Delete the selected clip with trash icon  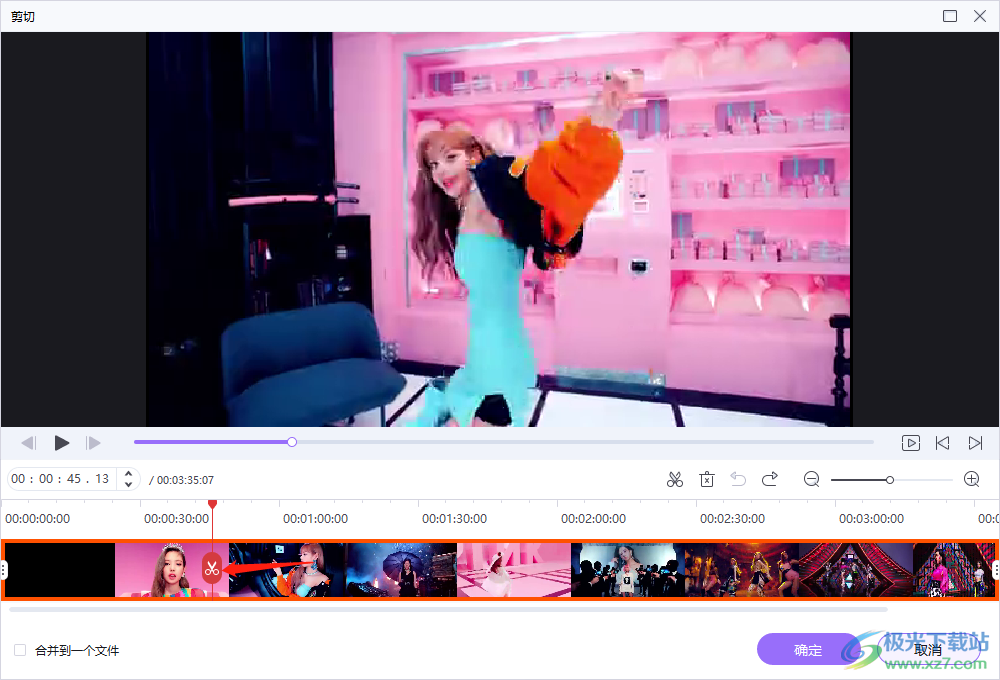tap(707, 480)
